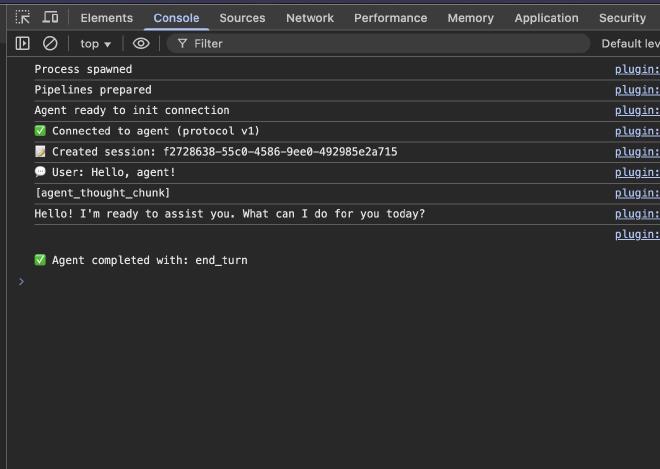660x469 pixels.
Task: Switch to the Sources tab
Action: (242, 18)
